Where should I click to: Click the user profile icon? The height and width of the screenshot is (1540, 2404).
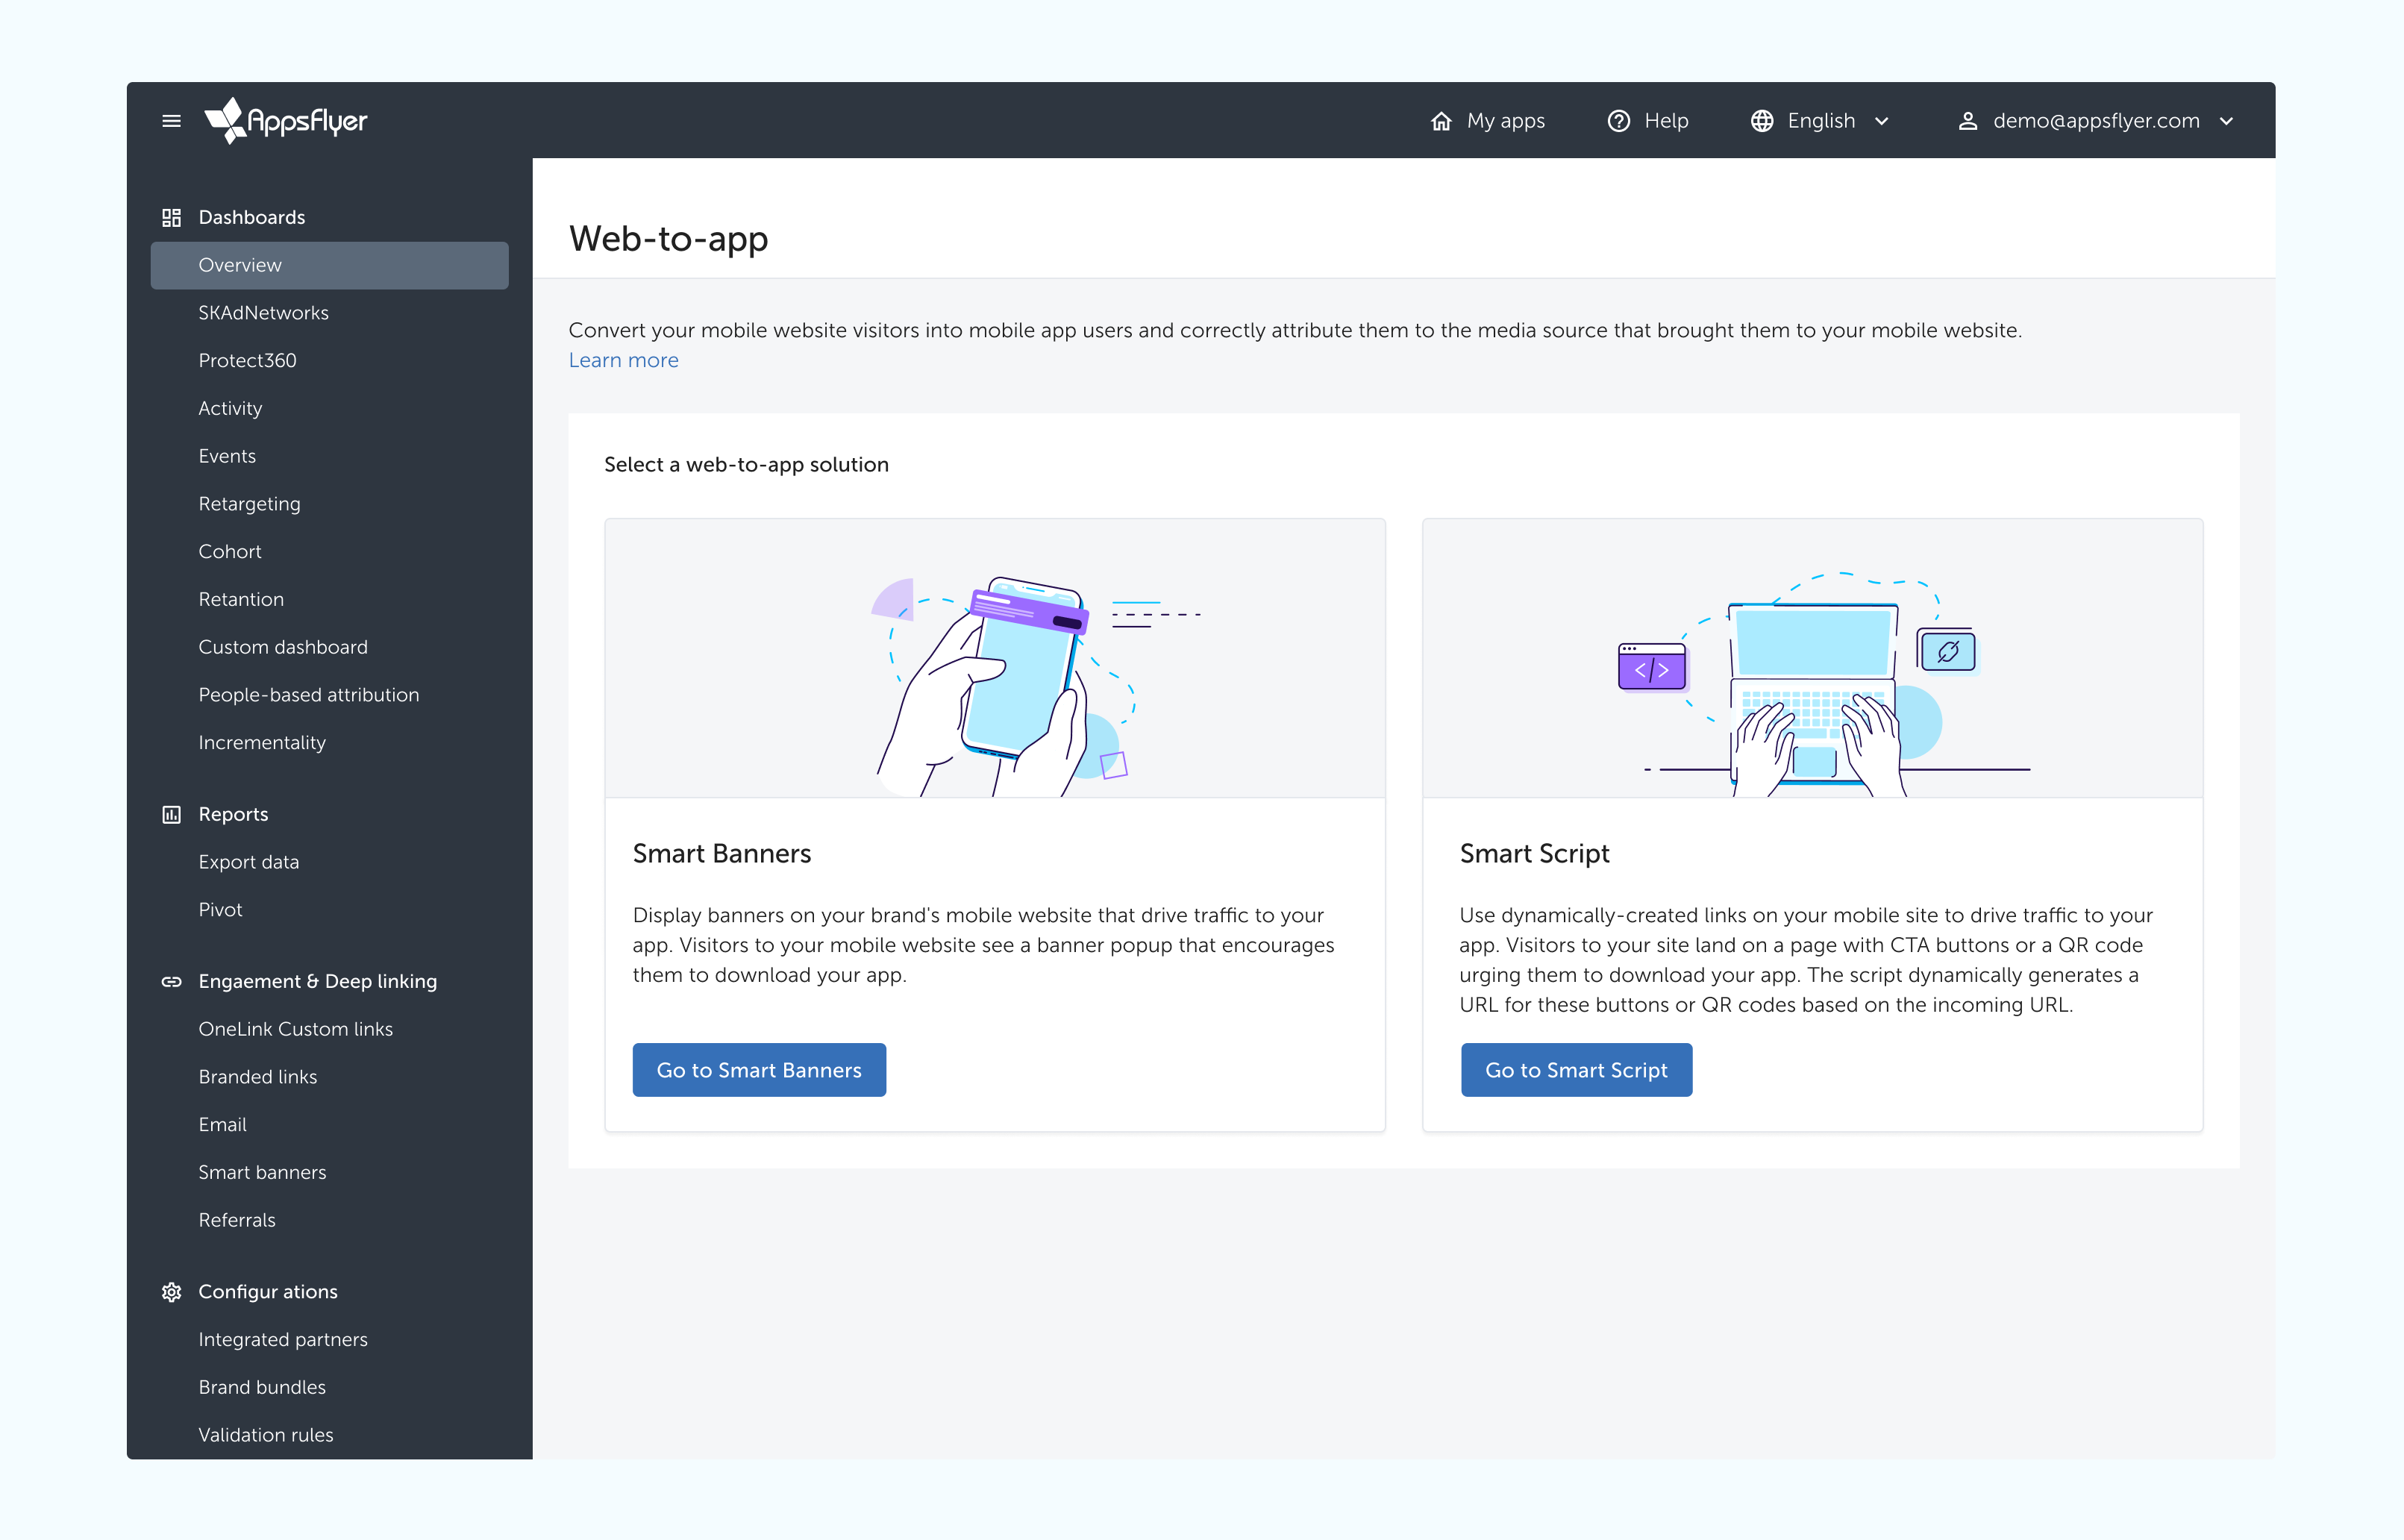tap(1967, 121)
